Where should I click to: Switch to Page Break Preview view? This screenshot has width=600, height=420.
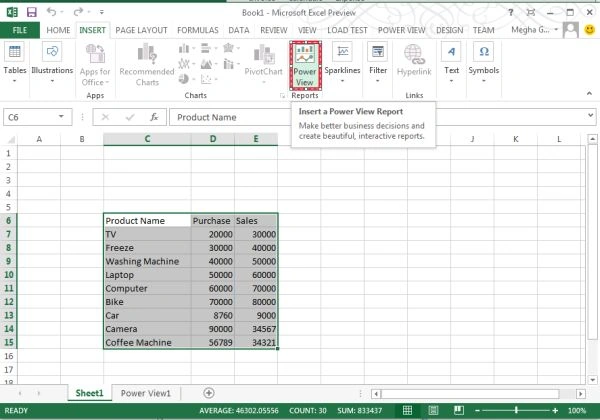pos(459,410)
